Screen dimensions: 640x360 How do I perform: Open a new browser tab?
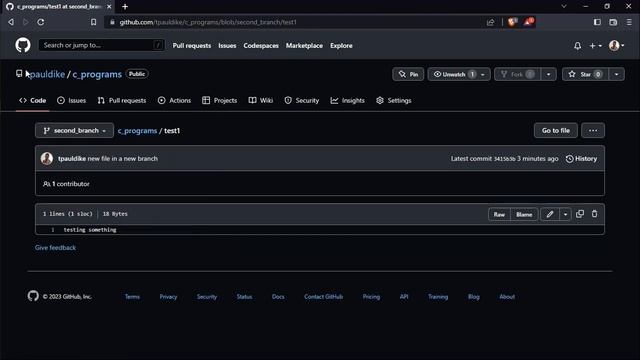125,7
